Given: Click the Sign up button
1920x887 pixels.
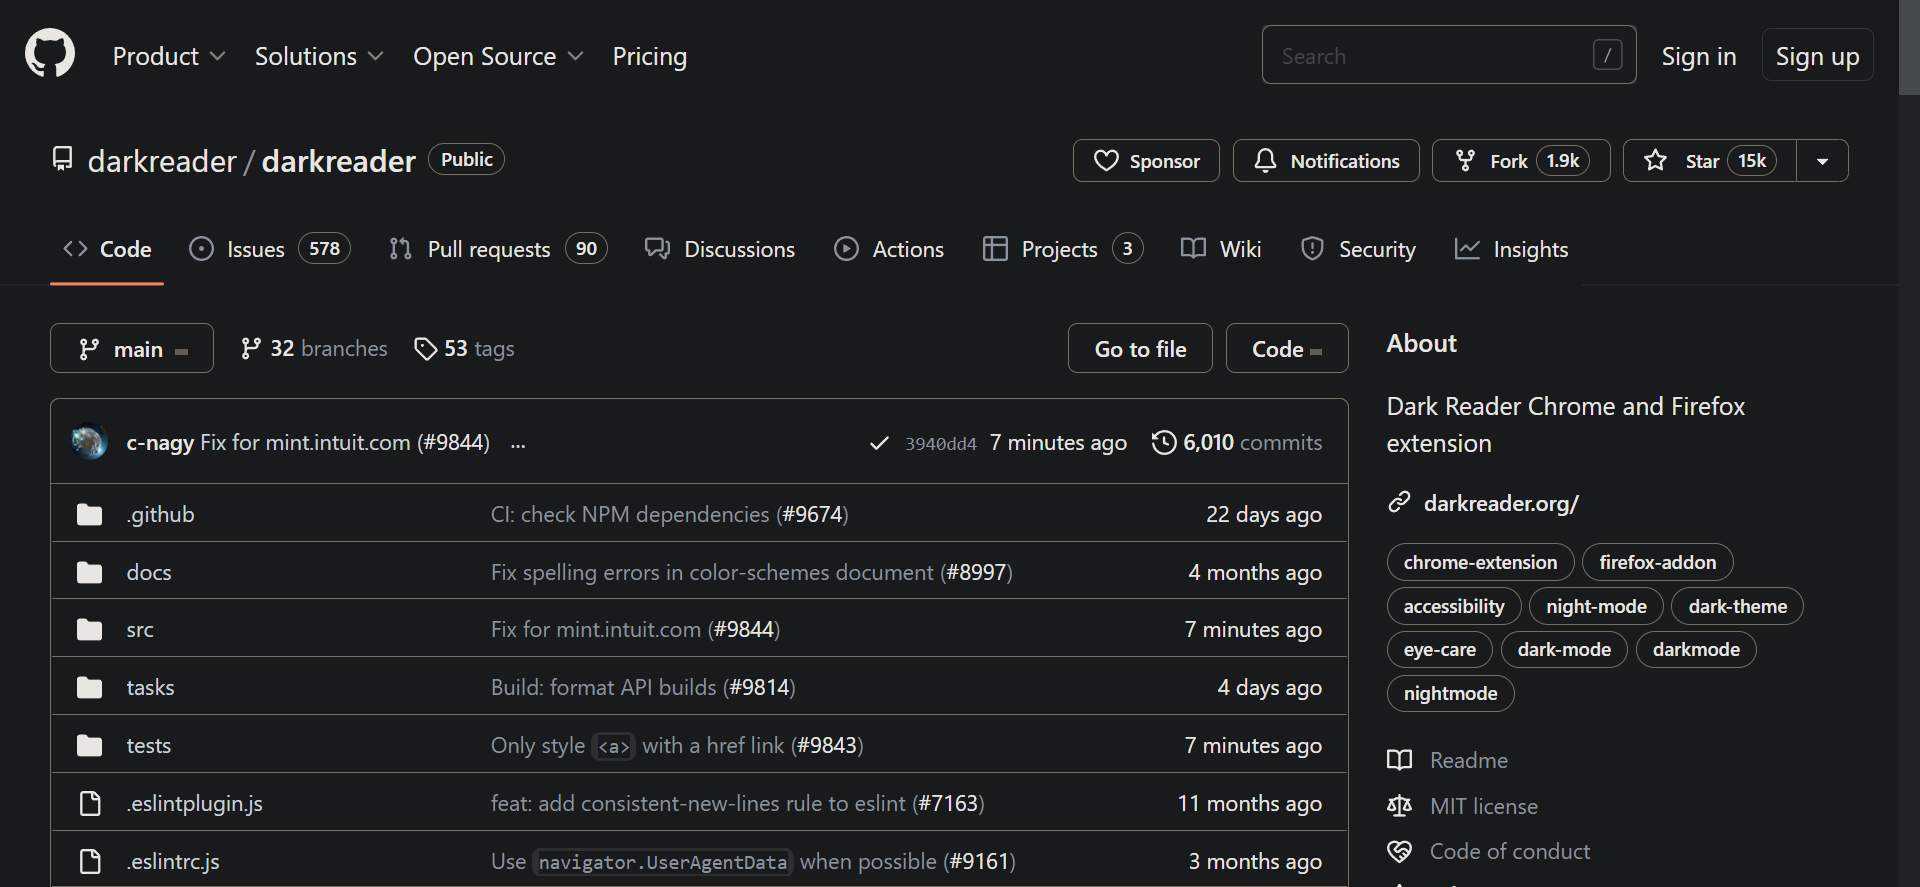Looking at the screenshot, I should (1817, 56).
